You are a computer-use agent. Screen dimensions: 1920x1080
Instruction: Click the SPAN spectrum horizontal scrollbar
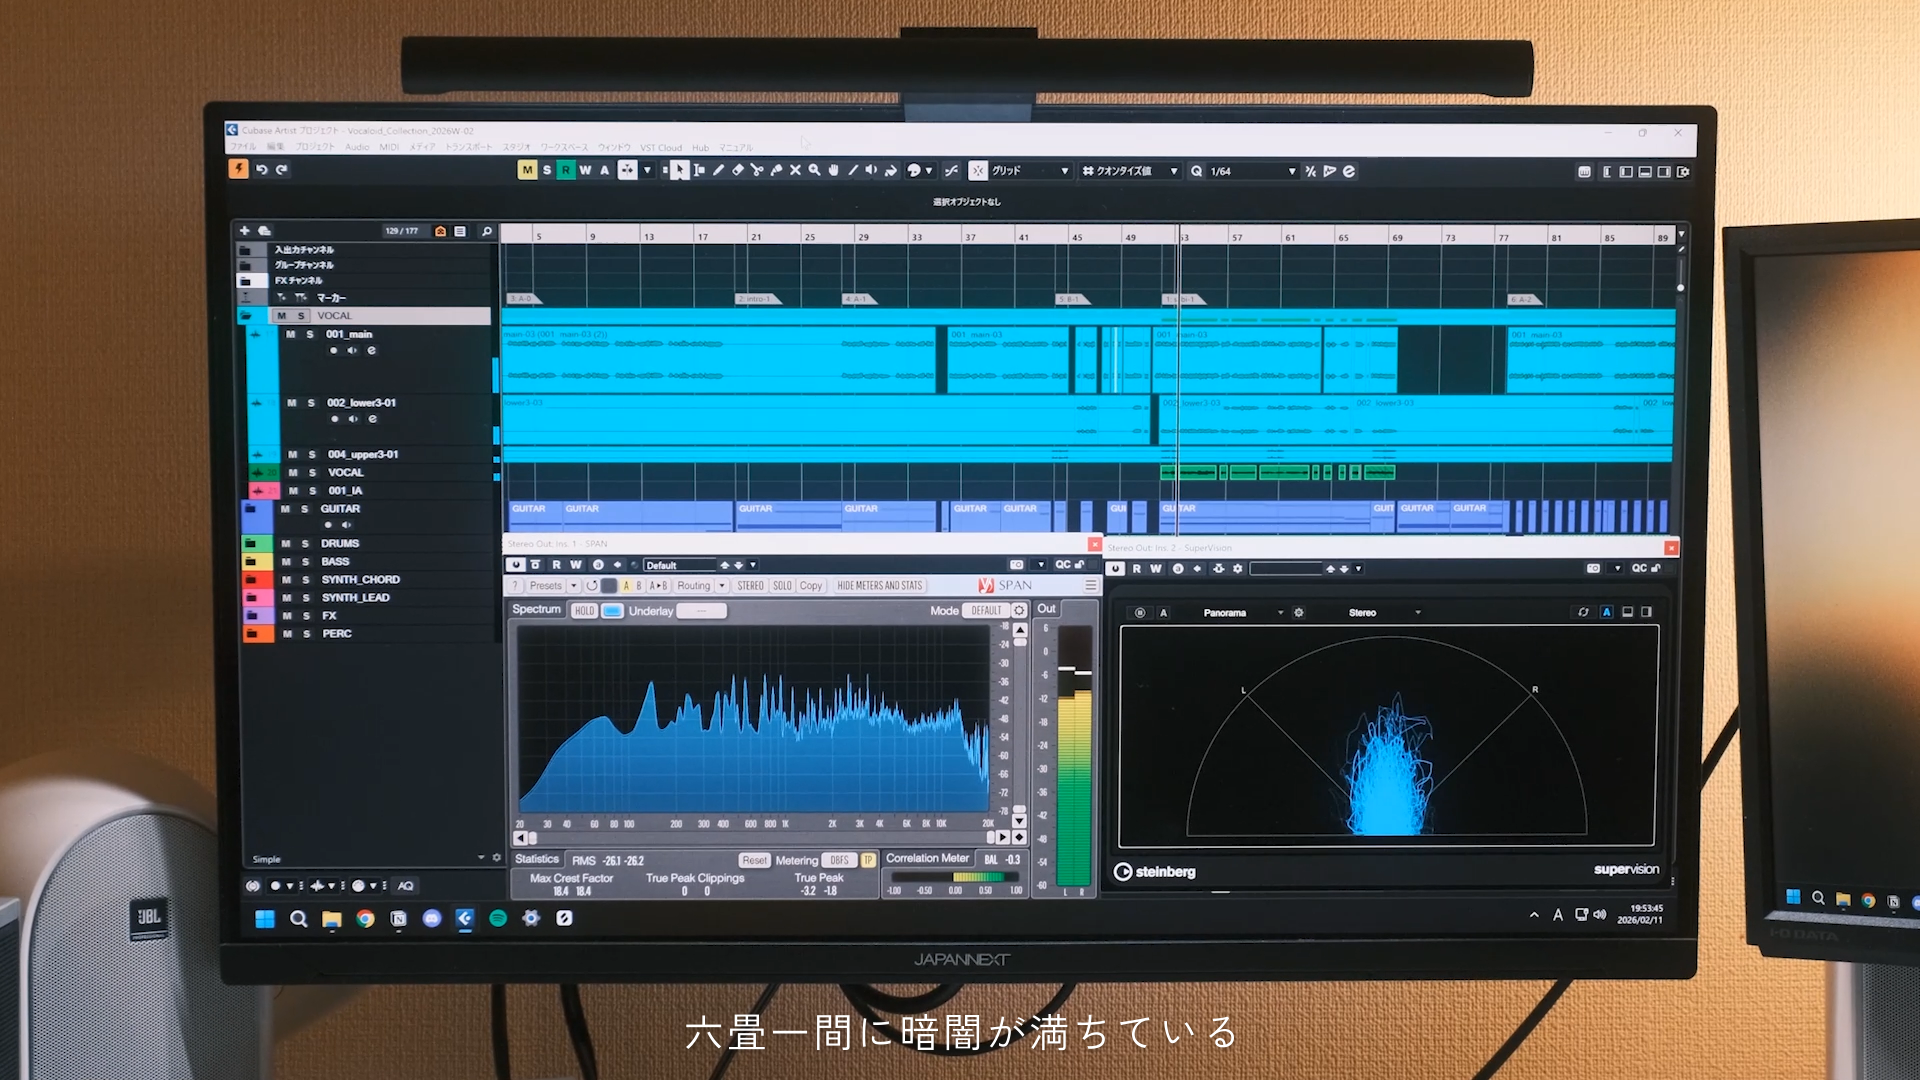[760, 838]
